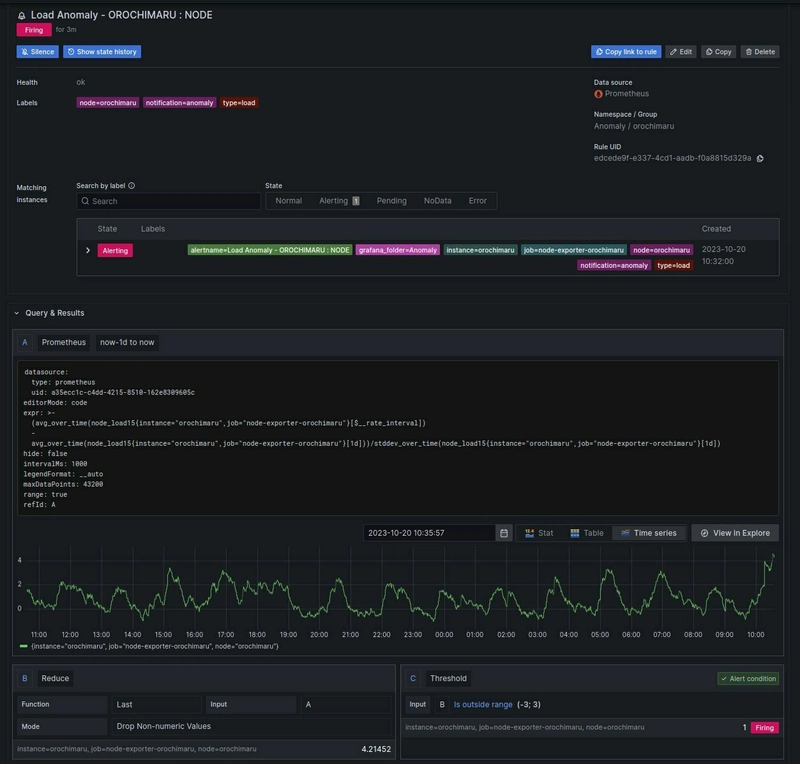Click the B Reduce refId badge
800x764 pixels.
coord(24,678)
